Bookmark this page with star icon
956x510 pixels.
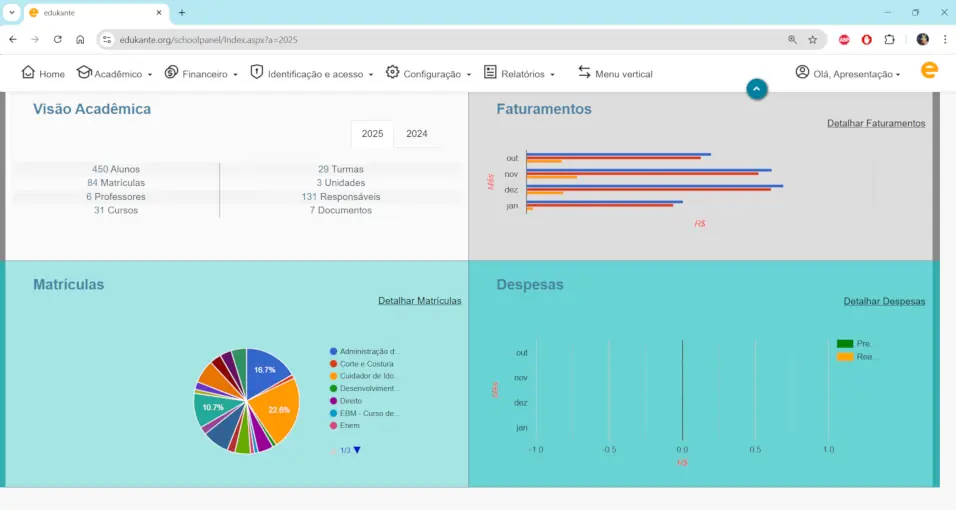(813, 40)
